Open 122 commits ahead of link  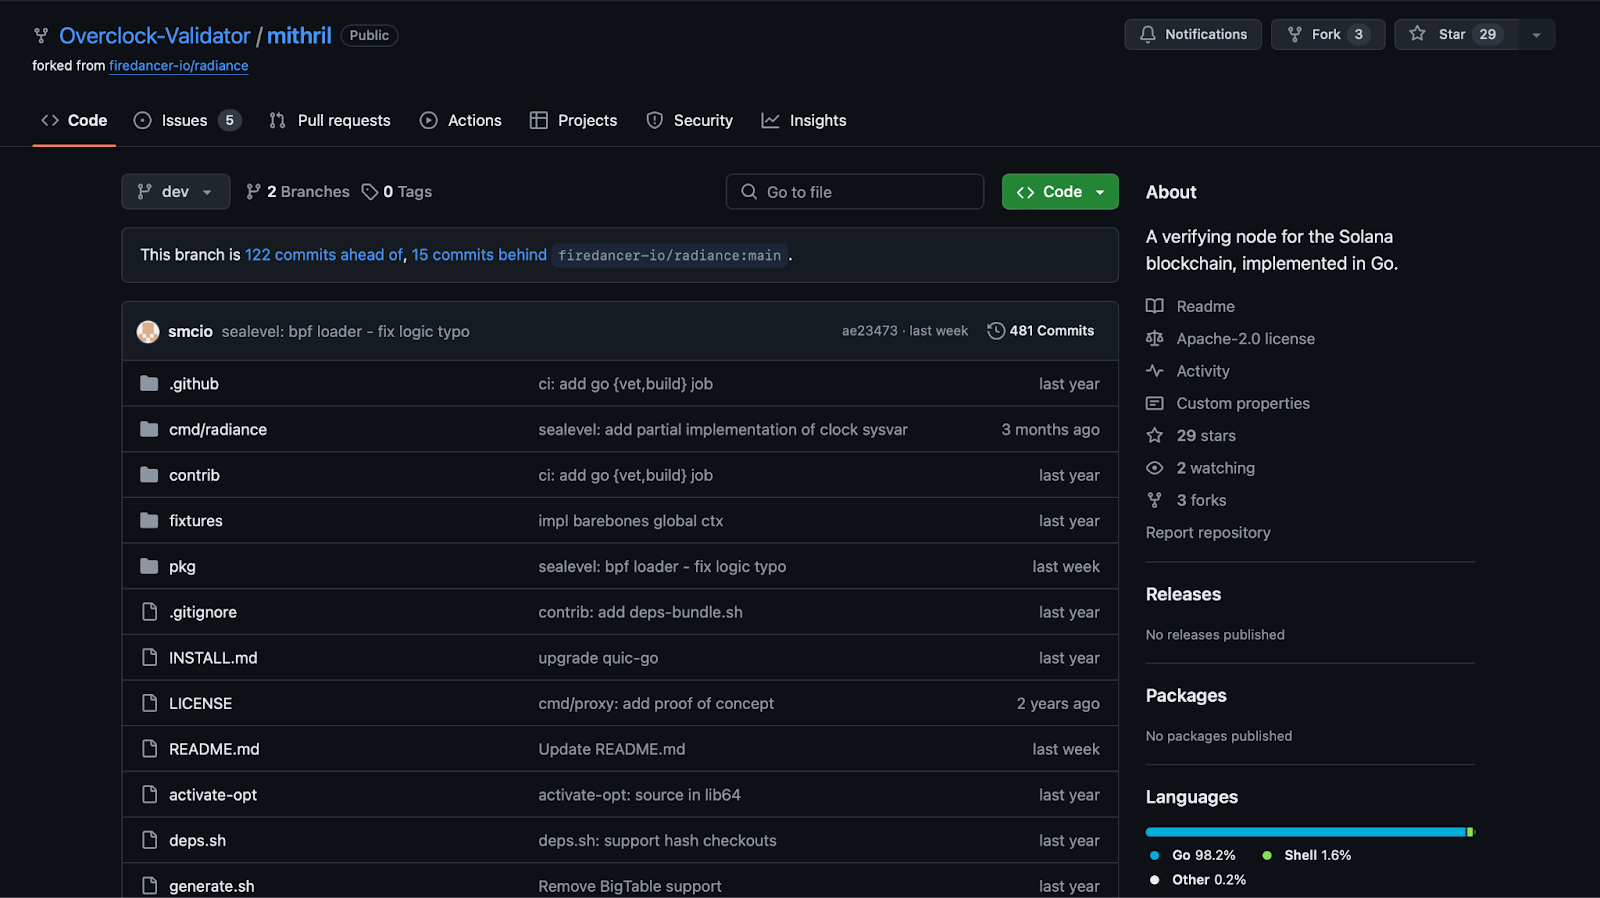tap(324, 255)
